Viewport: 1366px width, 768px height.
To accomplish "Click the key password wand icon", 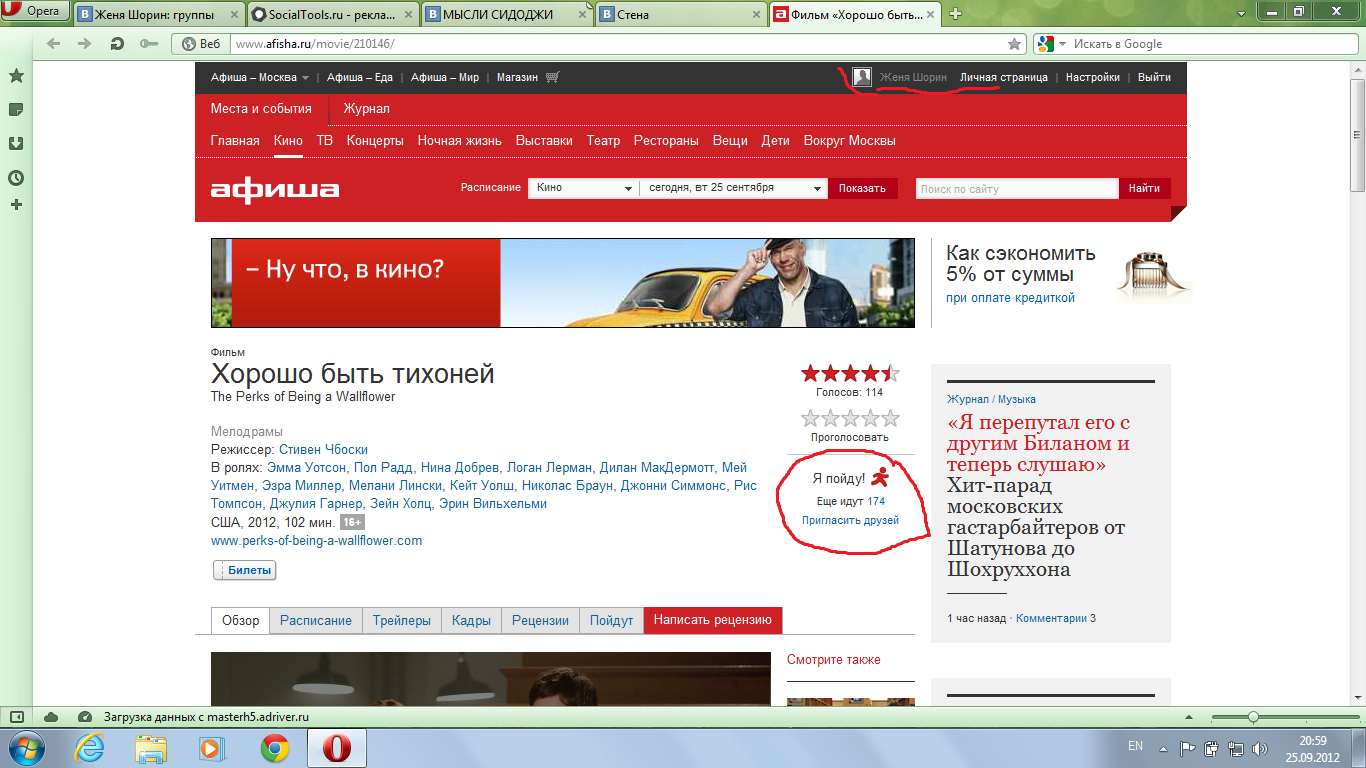I will (x=149, y=44).
